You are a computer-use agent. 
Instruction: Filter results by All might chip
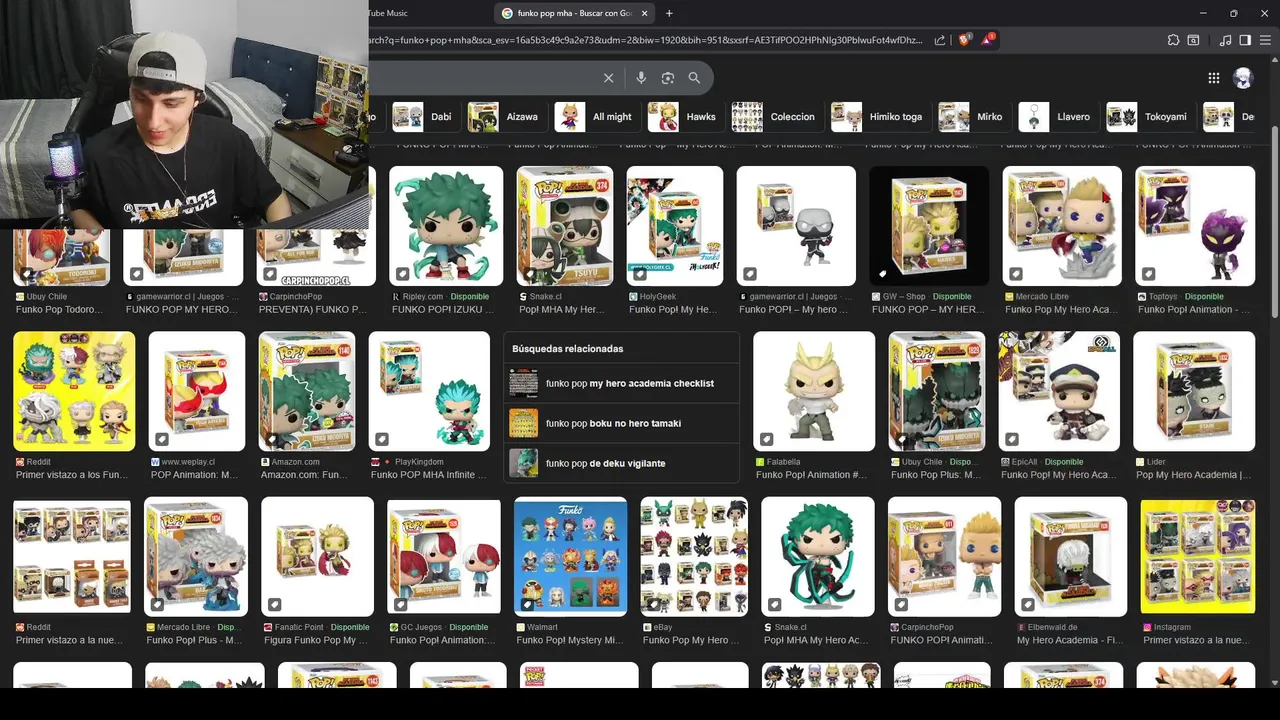pyautogui.click(x=595, y=117)
